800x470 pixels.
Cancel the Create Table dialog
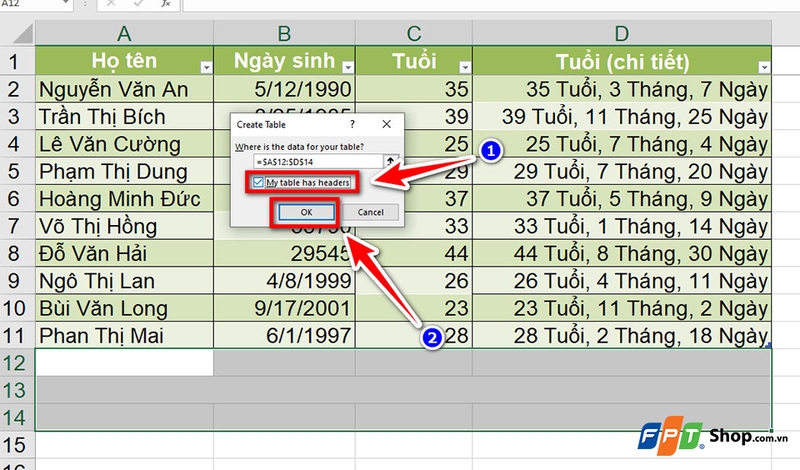point(370,212)
